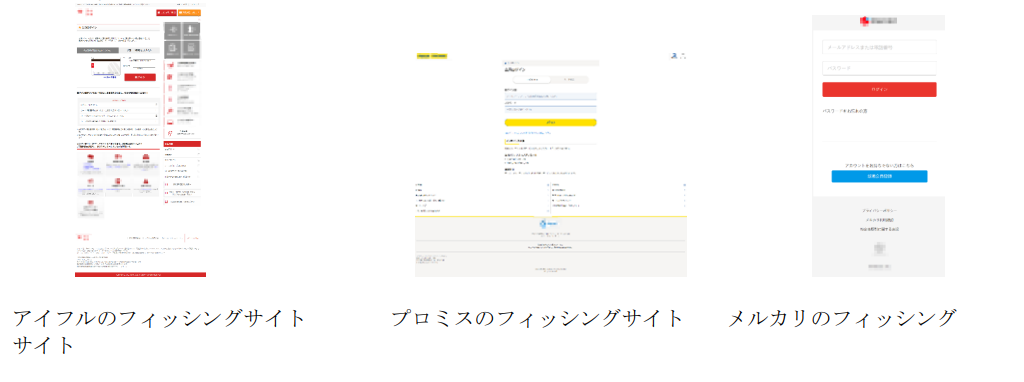Screen dimensions: 1024x382
Task: Click the caption メルカリのフィッシング
Action: click(842, 319)
